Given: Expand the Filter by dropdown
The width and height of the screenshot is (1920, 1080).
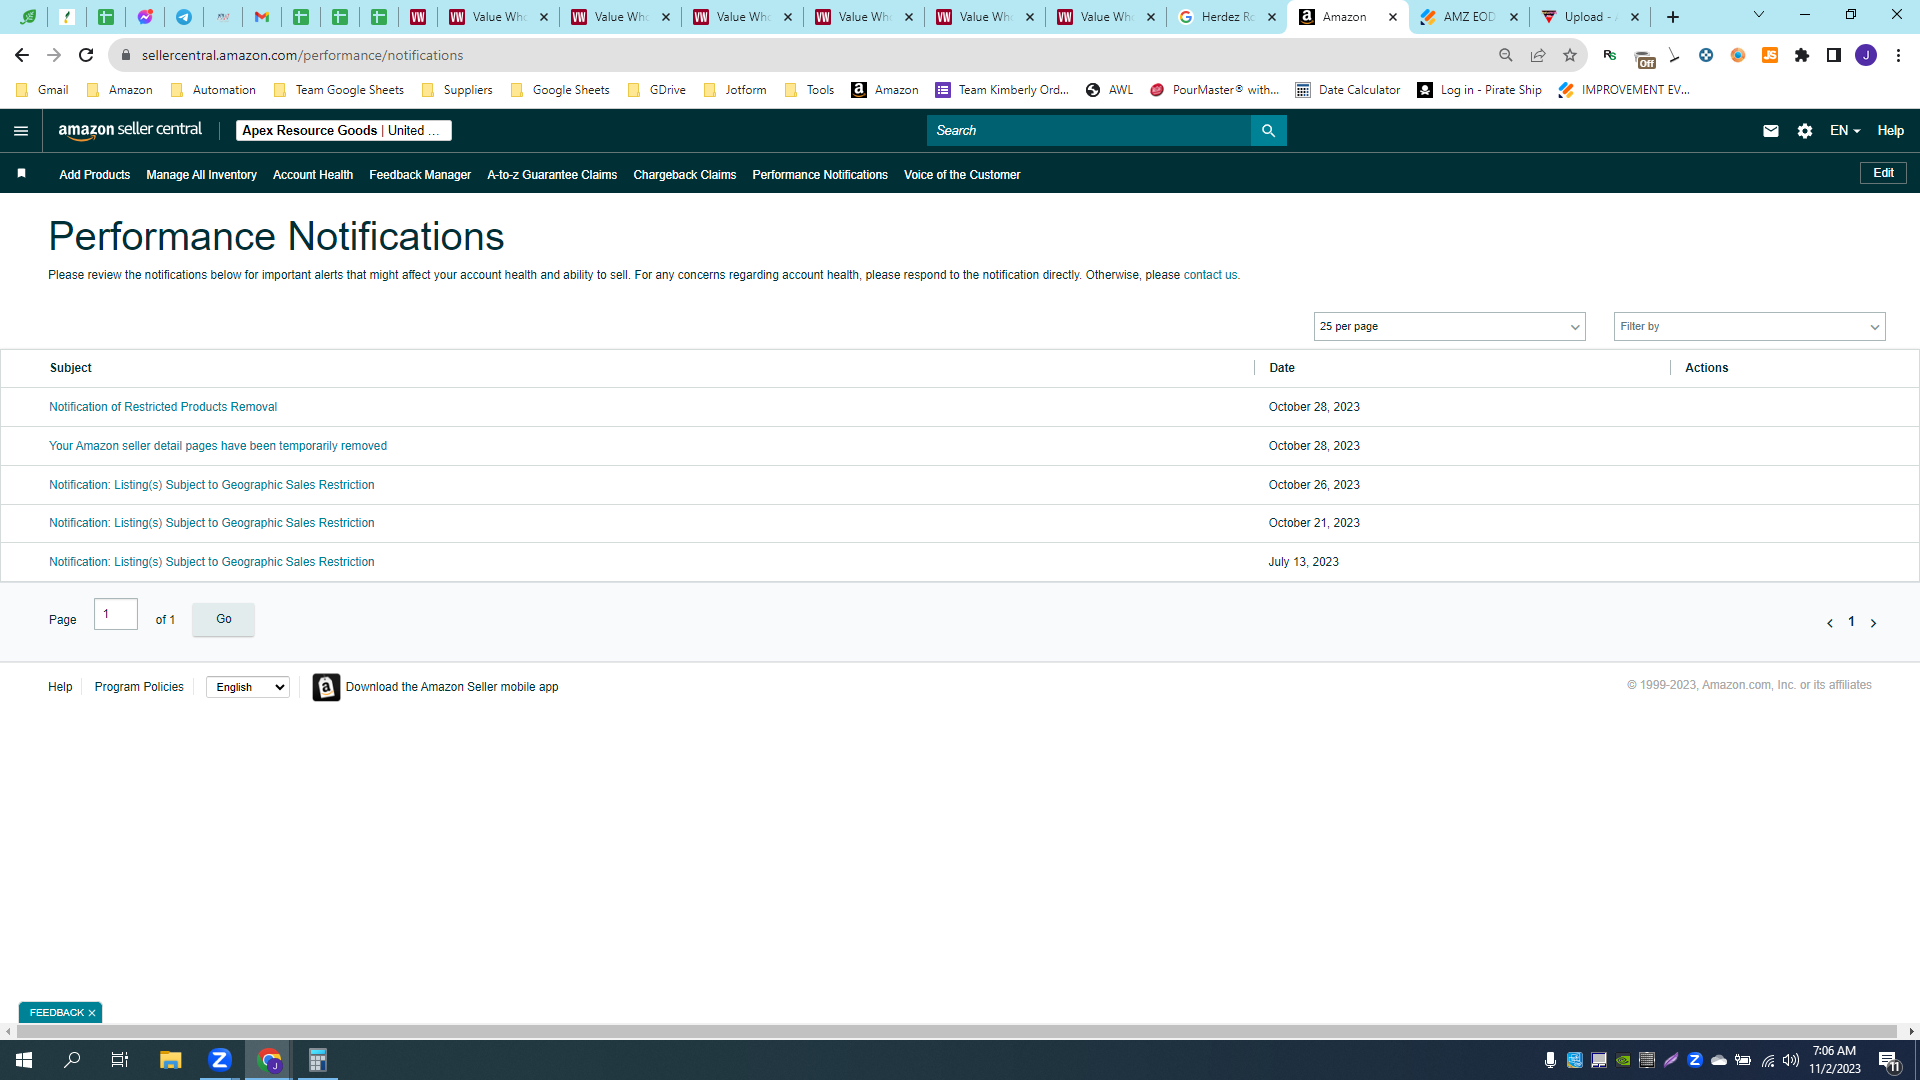Looking at the screenshot, I should tap(1749, 327).
